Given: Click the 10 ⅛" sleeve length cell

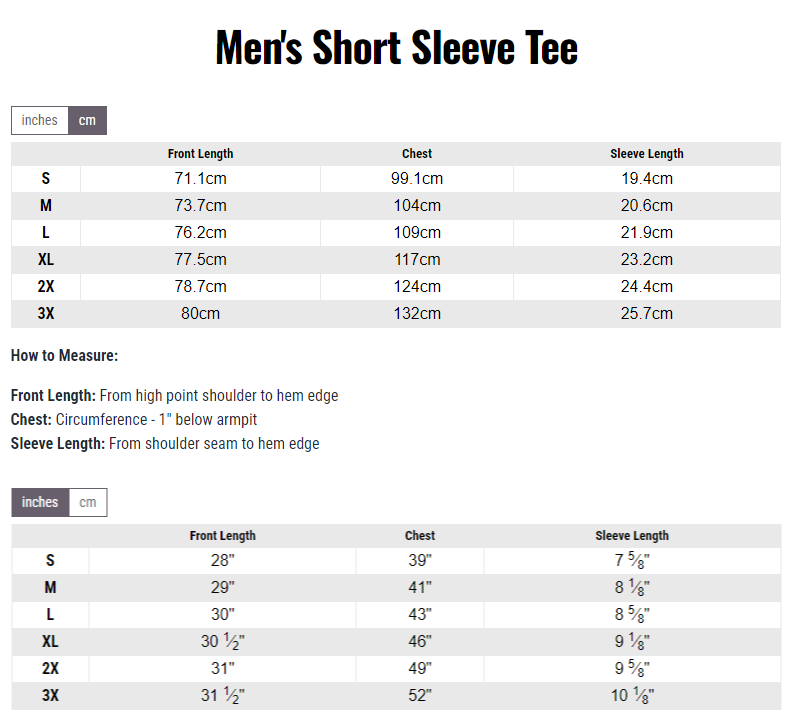Looking at the screenshot, I should (x=632, y=696).
